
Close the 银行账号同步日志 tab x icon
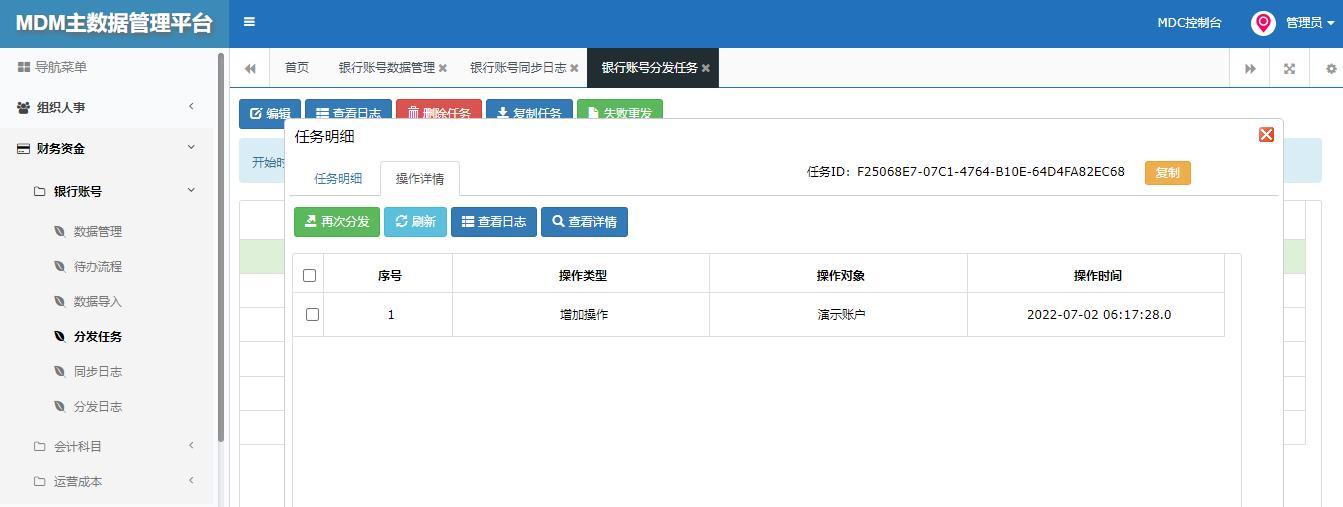pos(575,68)
